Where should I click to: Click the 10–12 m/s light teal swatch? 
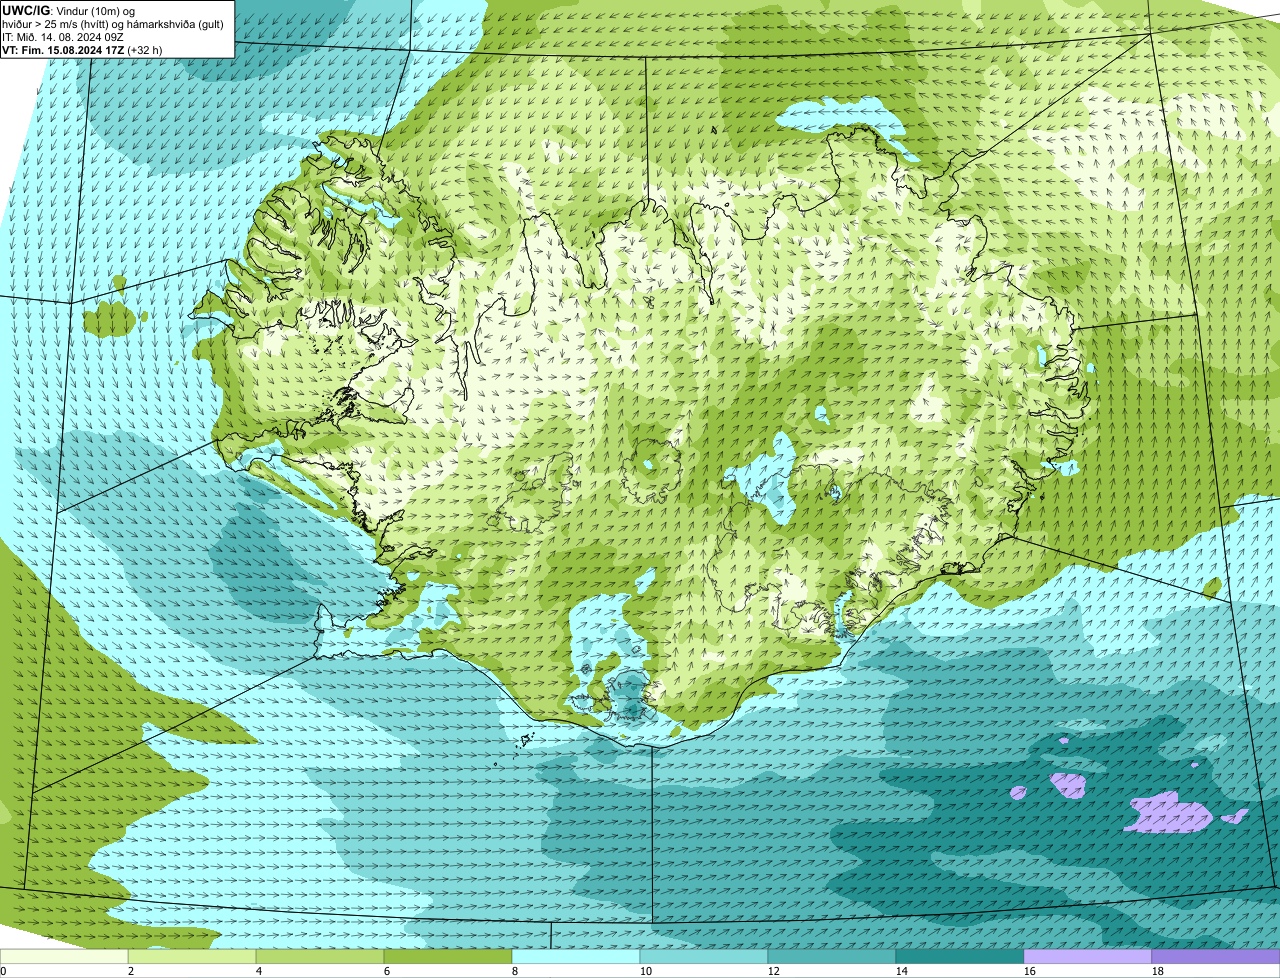coord(704,956)
